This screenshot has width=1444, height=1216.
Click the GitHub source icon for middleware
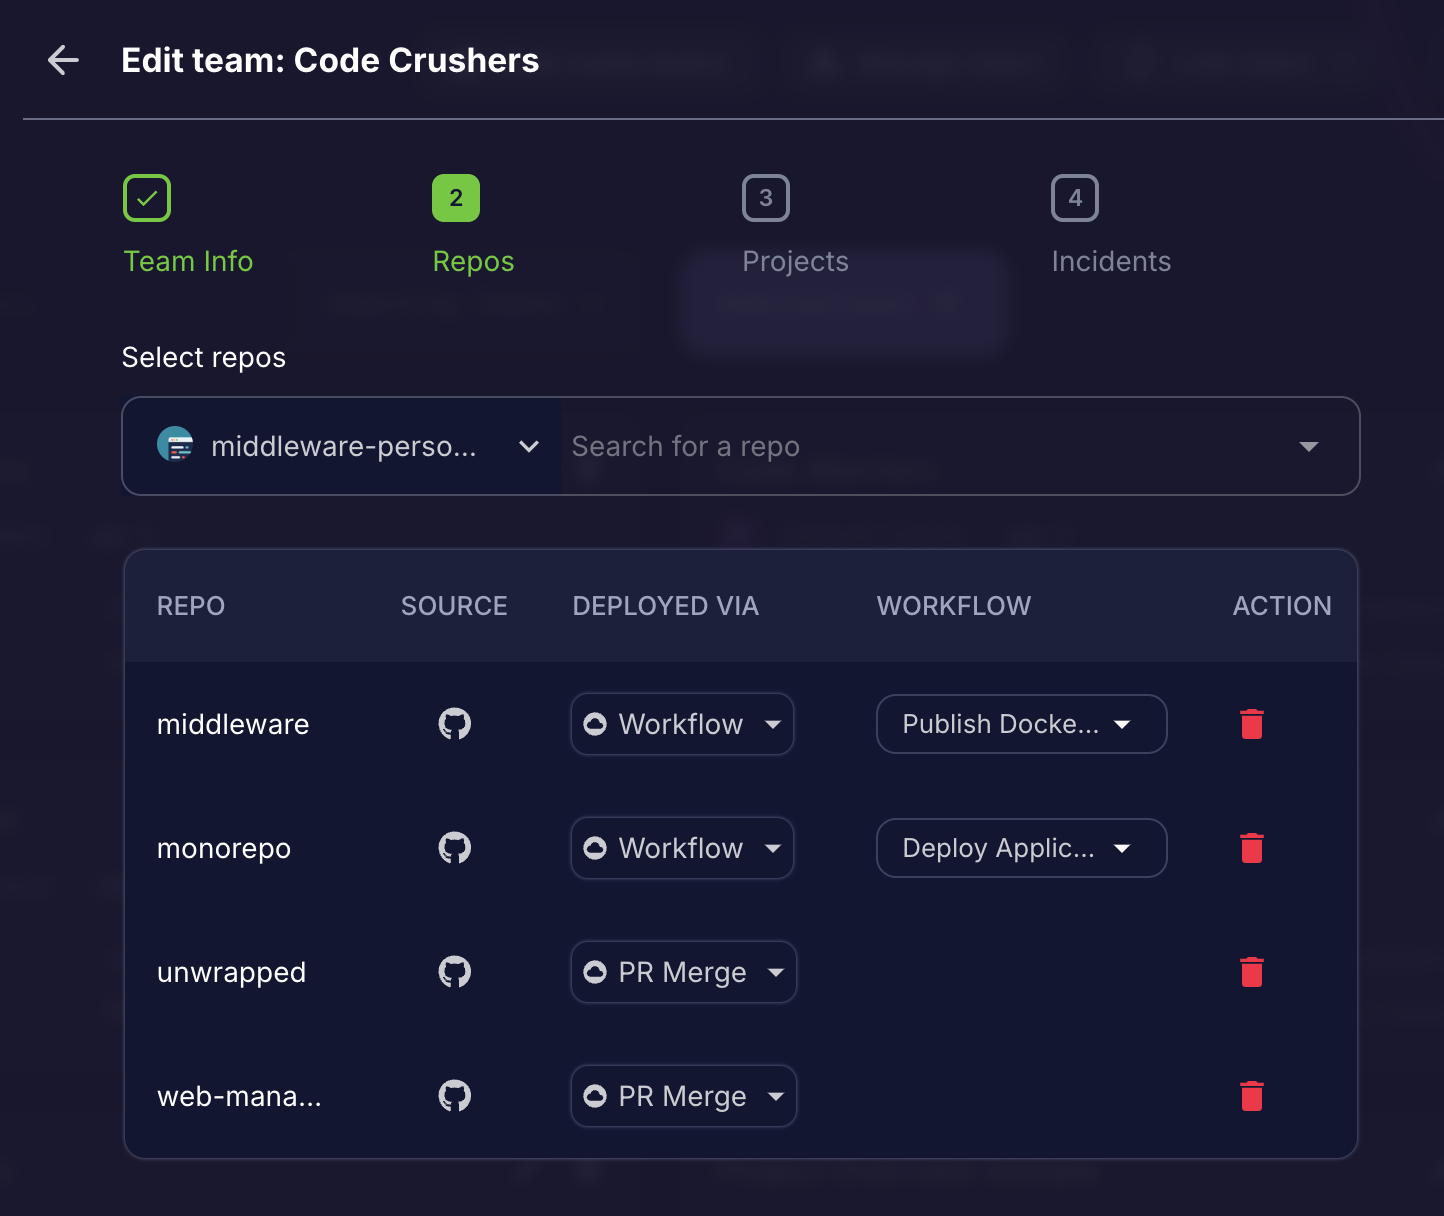click(455, 724)
